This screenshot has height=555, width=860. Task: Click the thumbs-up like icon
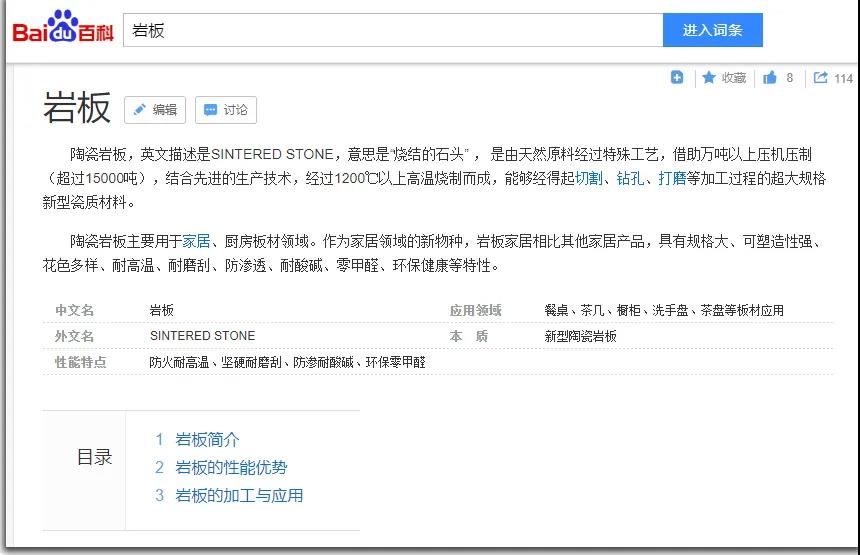click(770, 78)
